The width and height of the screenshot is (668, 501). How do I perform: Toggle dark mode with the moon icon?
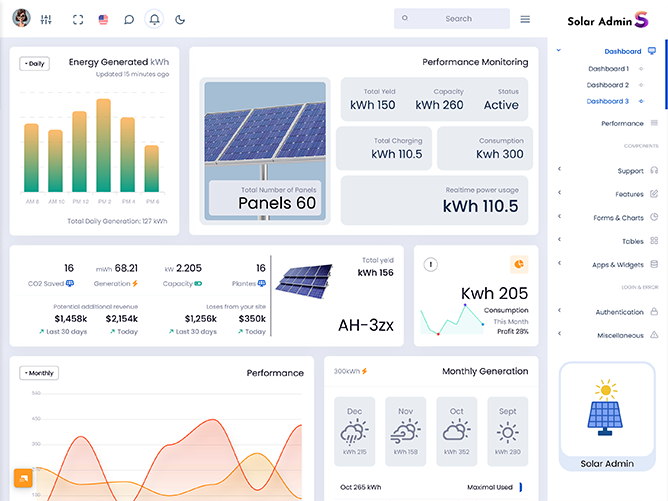pos(180,19)
